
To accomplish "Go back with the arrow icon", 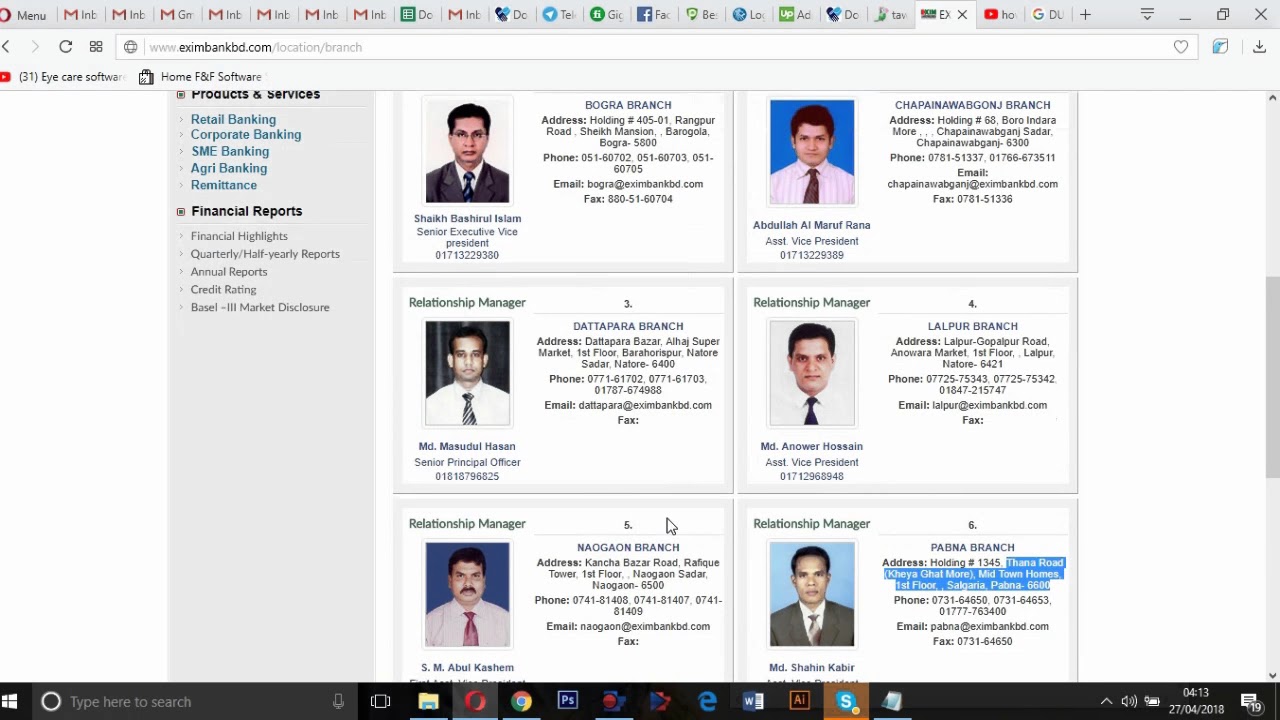I will coord(6,47).
